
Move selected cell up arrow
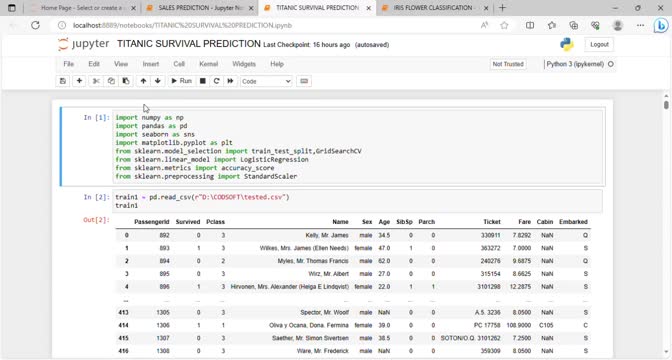[143, 81]
